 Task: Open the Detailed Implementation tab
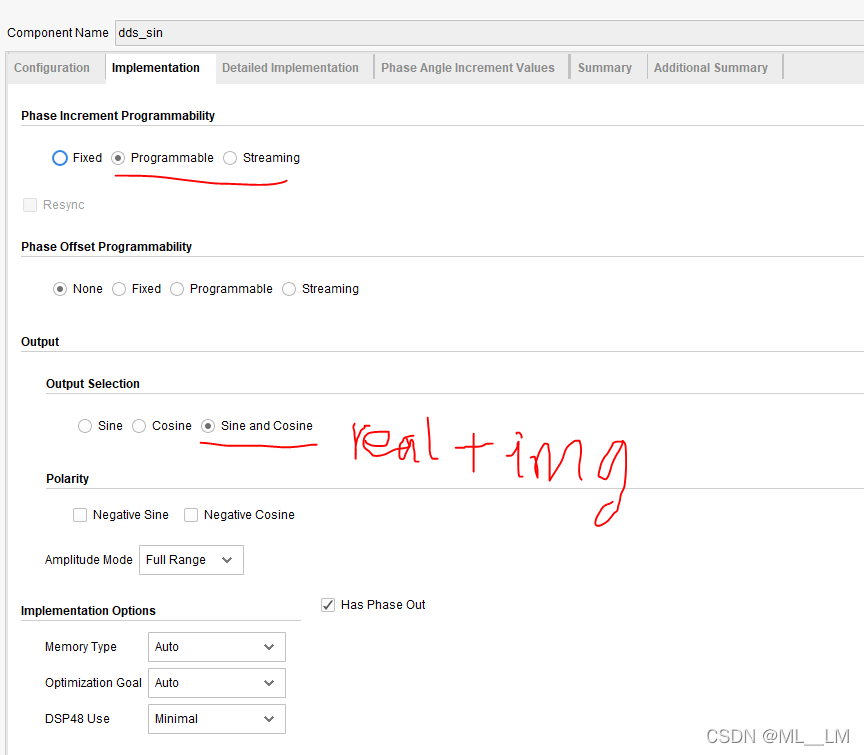click(290, 68)
